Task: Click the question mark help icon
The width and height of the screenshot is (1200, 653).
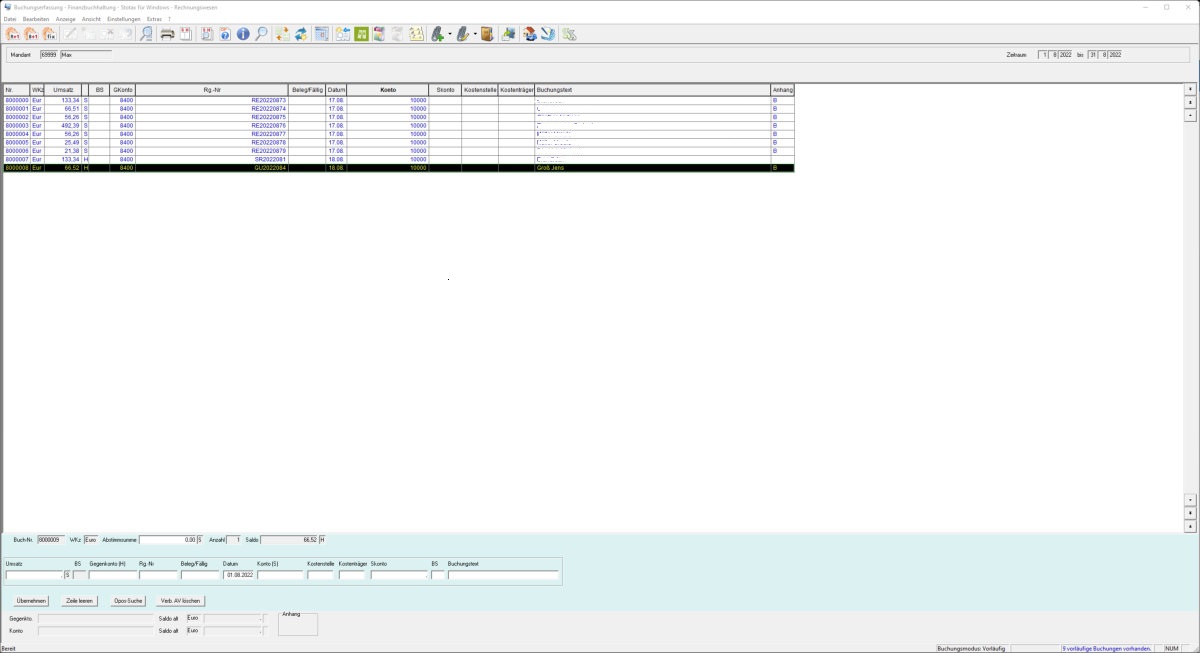Action: click(225, 34)
